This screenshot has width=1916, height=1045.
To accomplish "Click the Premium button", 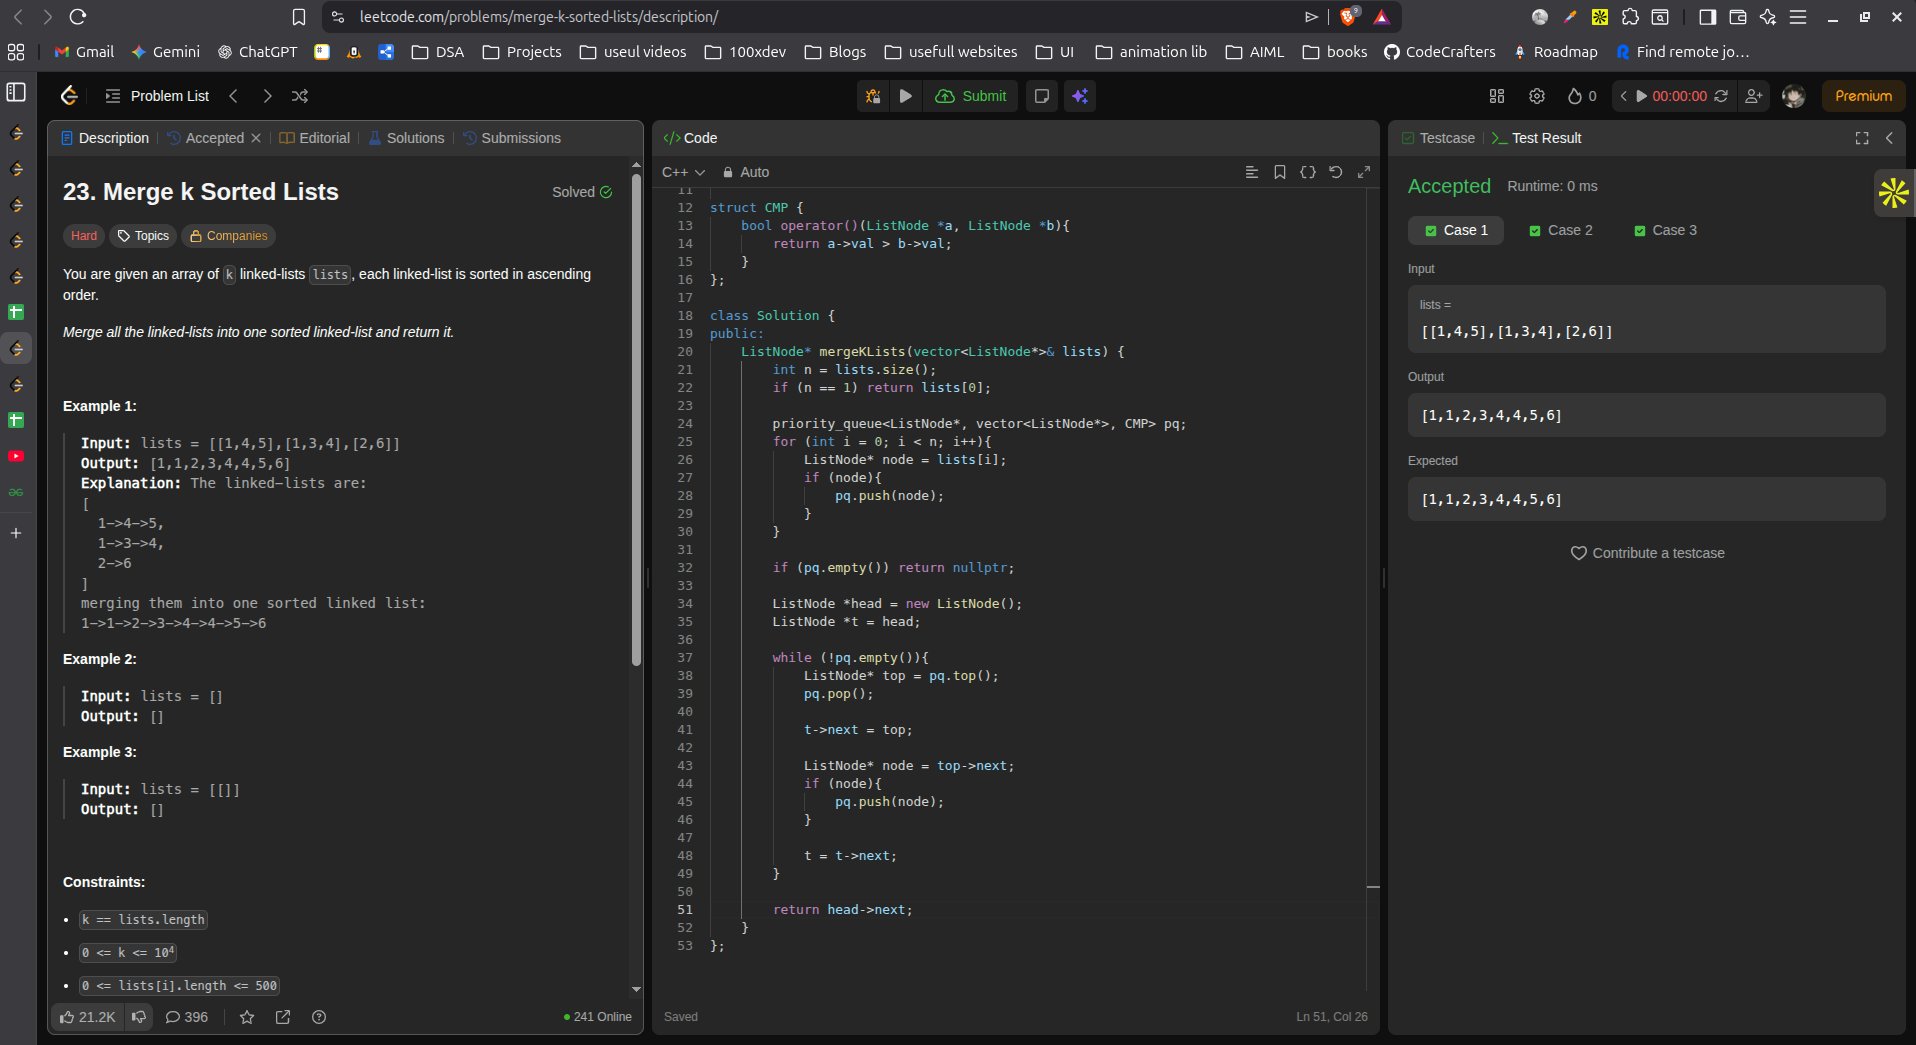I will 1863,96.
